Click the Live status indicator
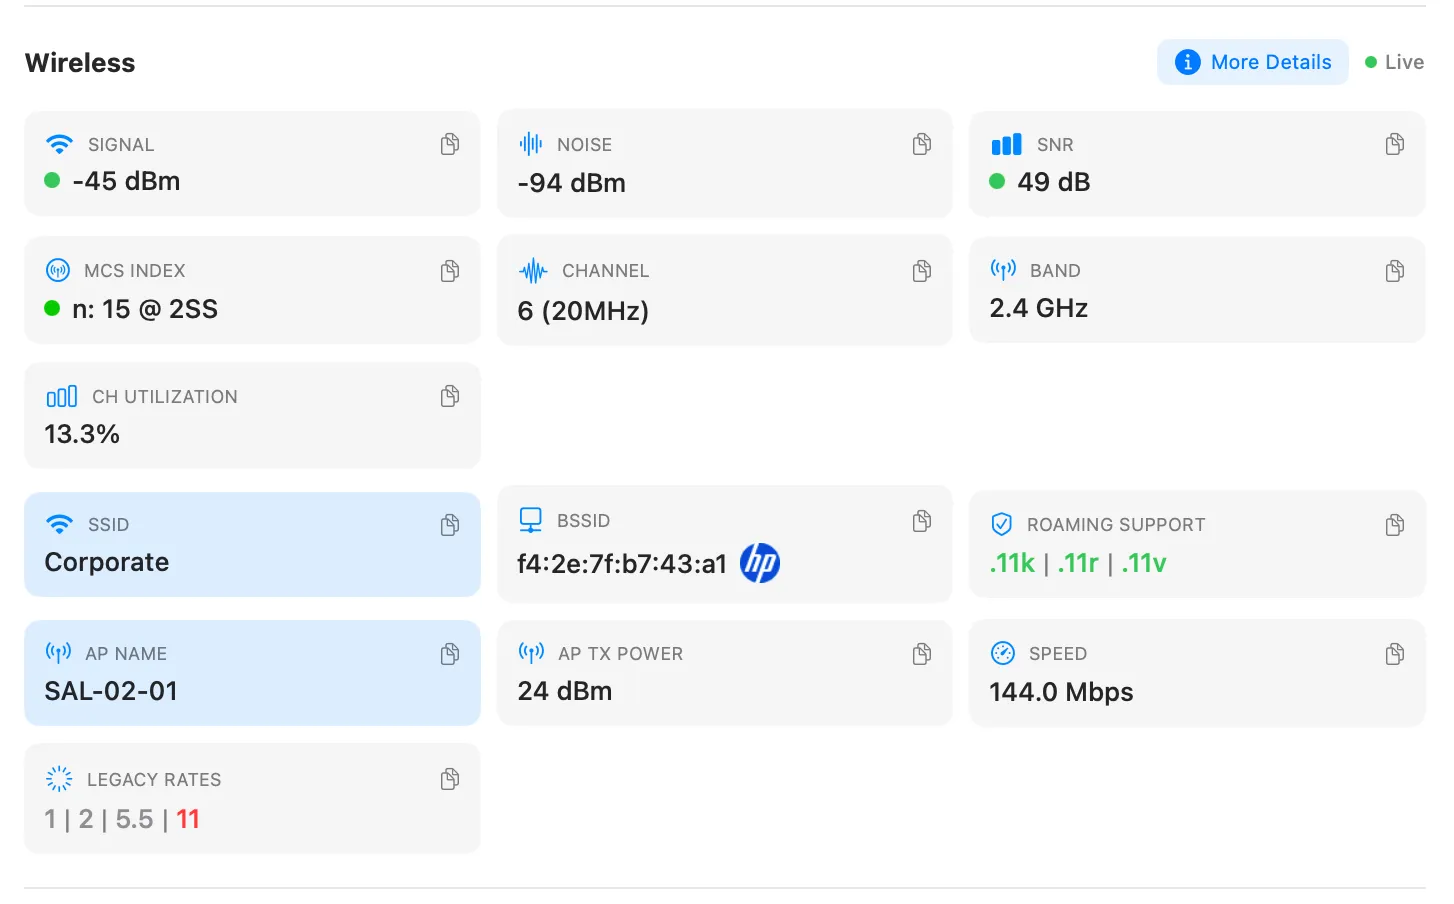1454x904 pixels. 1394,62
